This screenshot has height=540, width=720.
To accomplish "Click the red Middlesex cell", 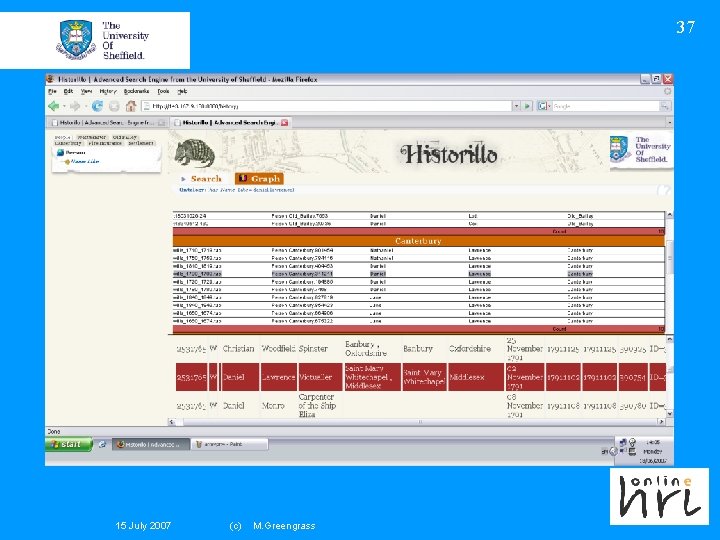I will click(476, 377).
